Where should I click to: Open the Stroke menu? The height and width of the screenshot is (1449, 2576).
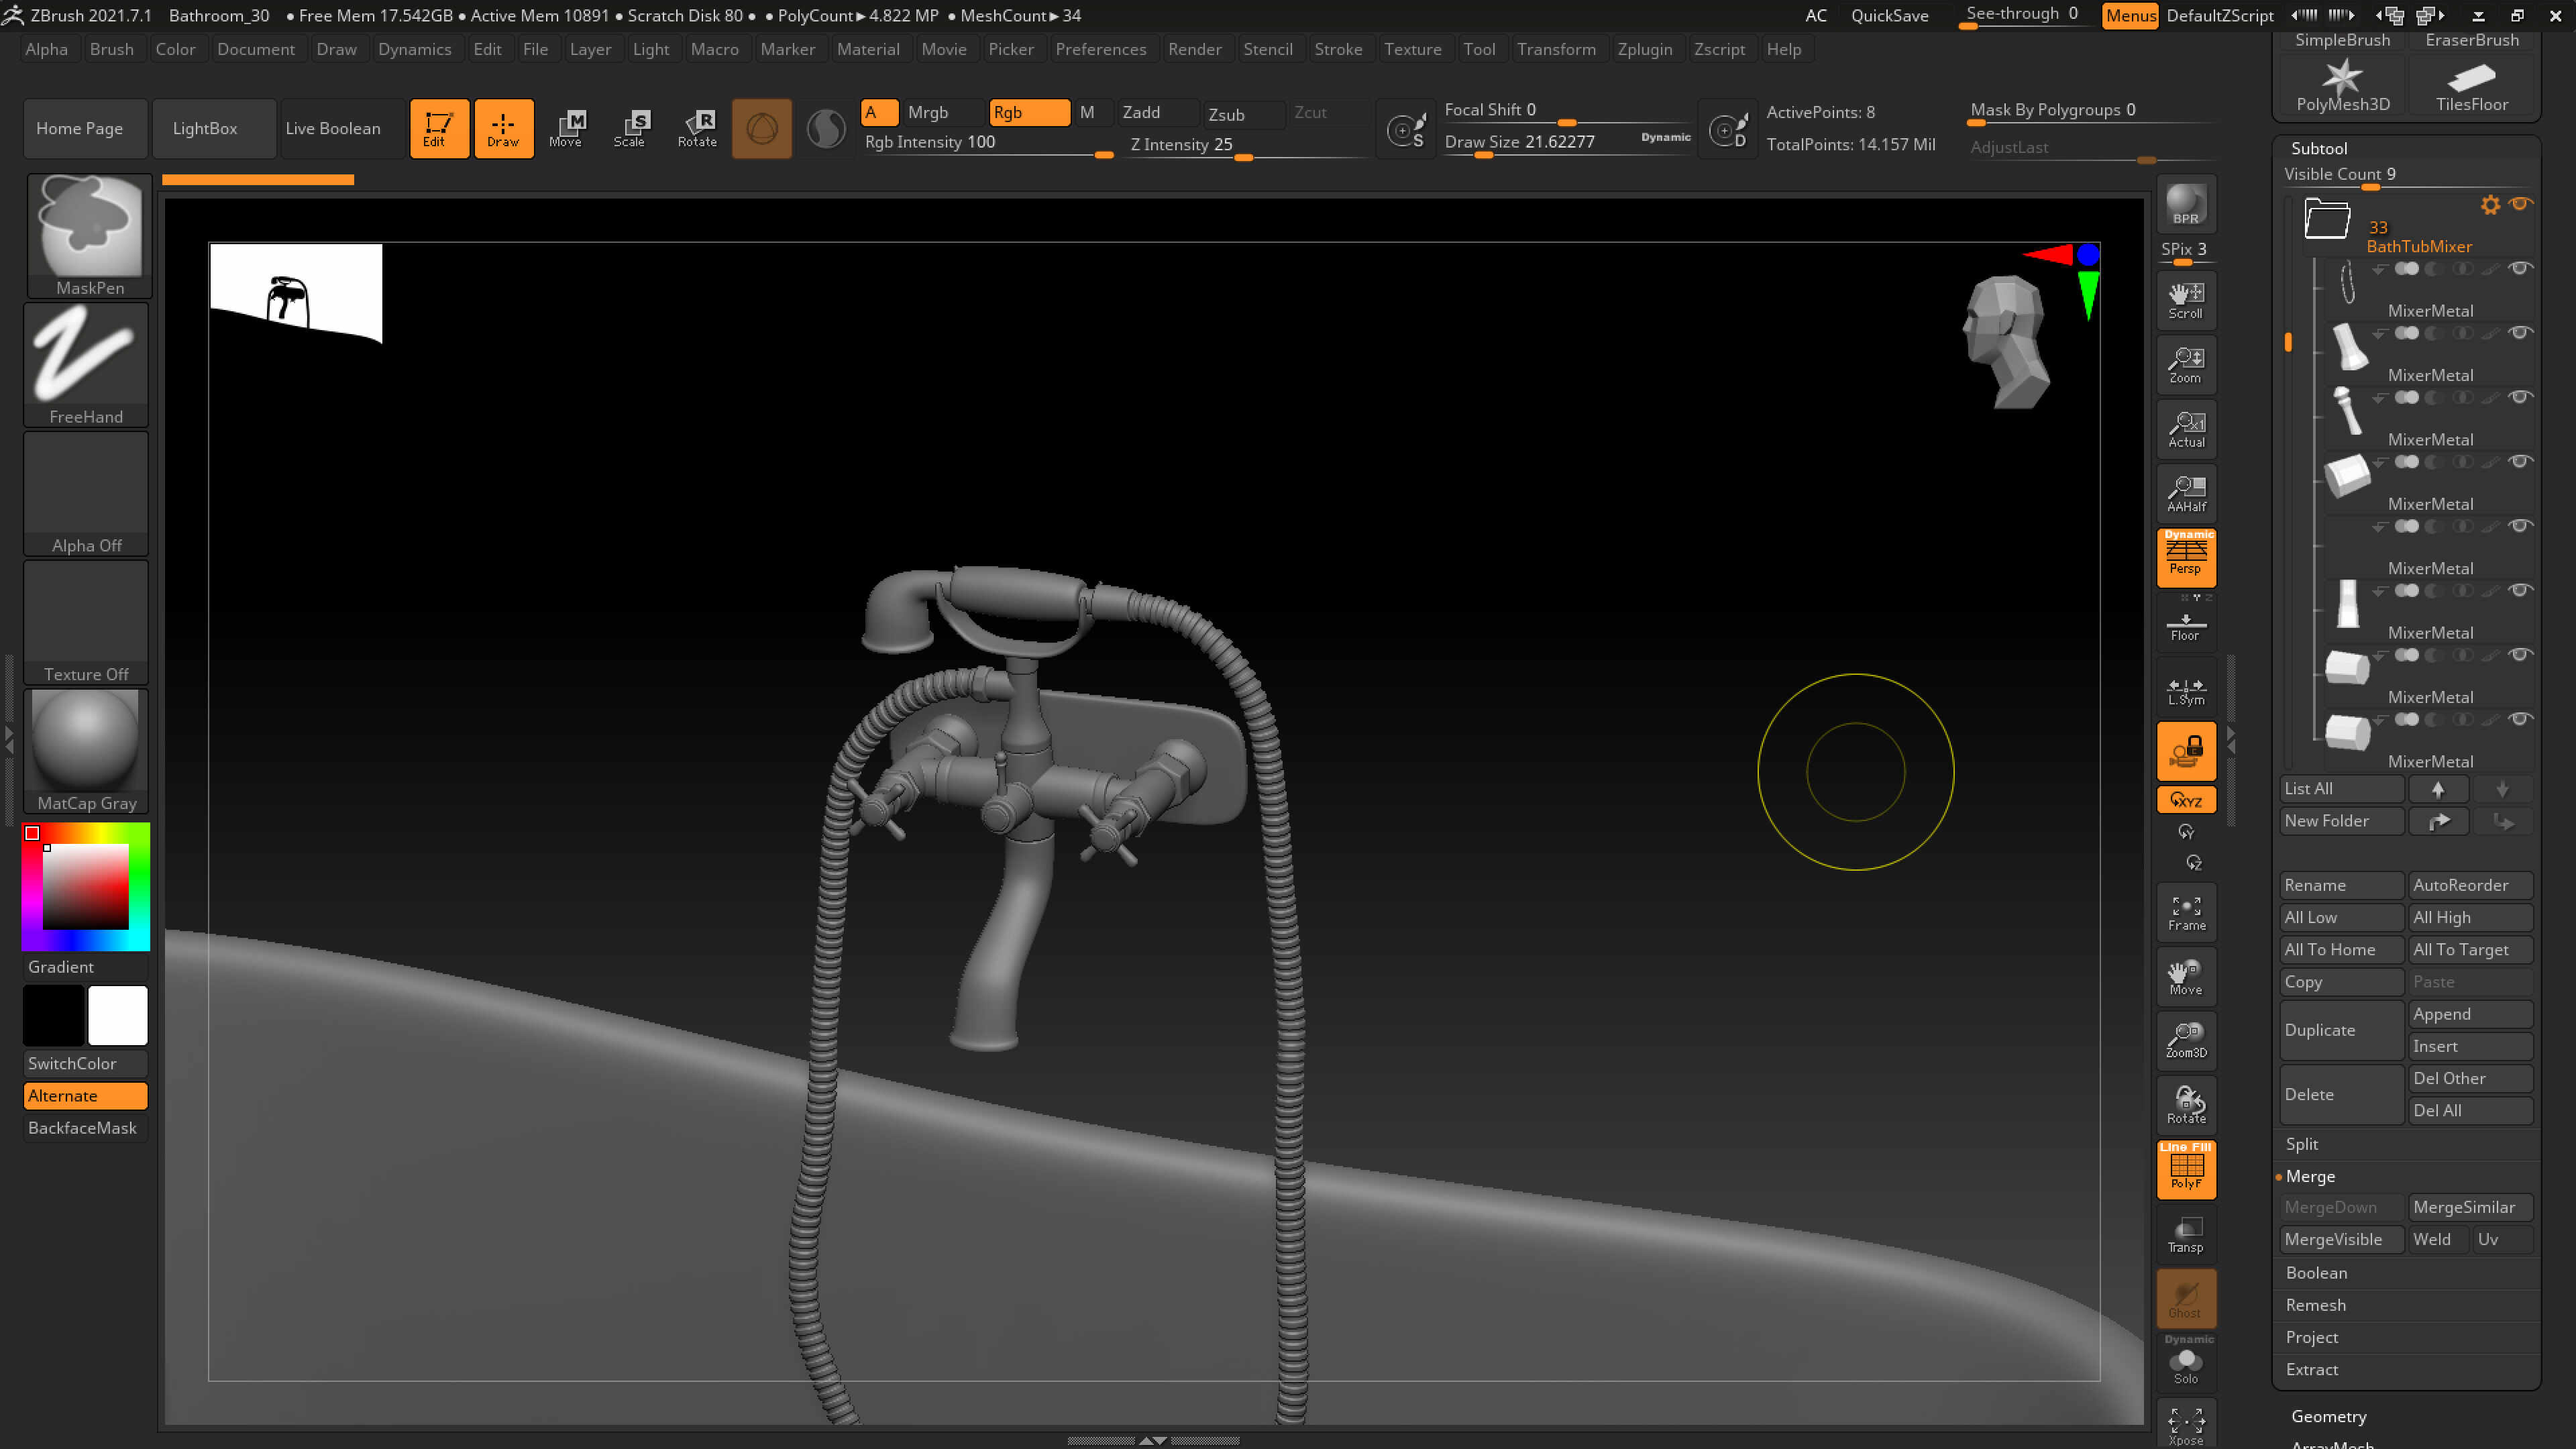click(1338, 49)
